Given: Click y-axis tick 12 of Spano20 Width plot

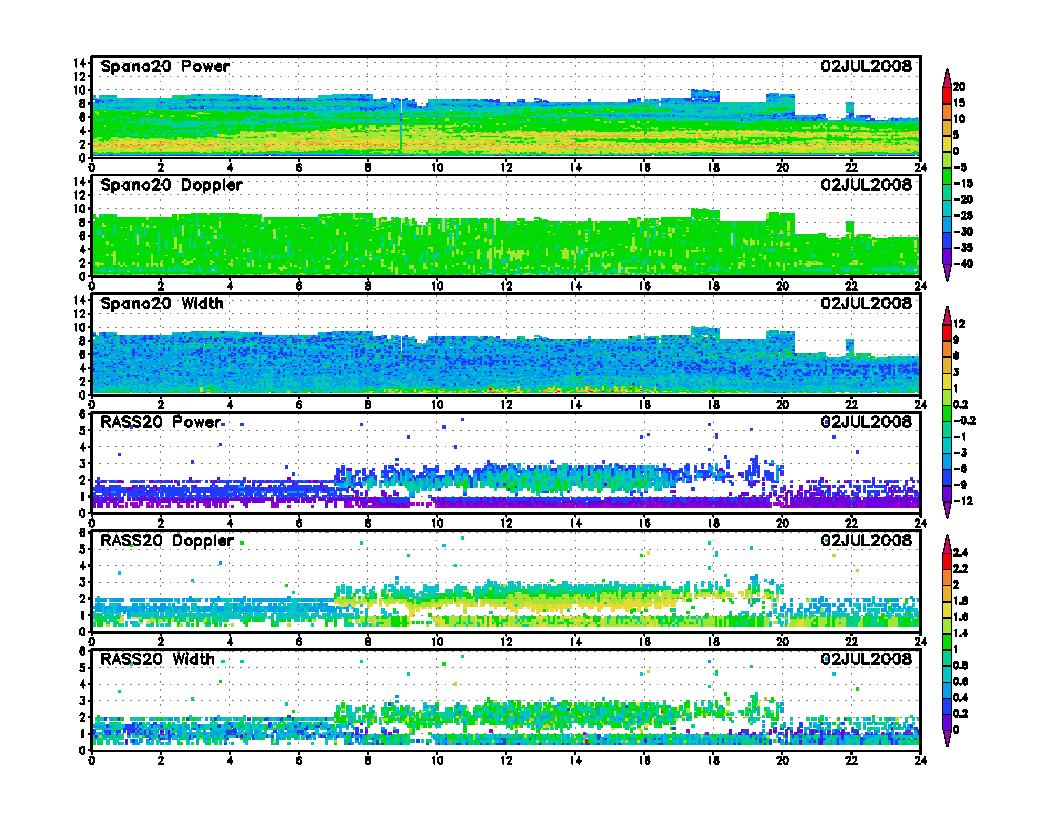Looking at the screenshot, I should point(80,314).
